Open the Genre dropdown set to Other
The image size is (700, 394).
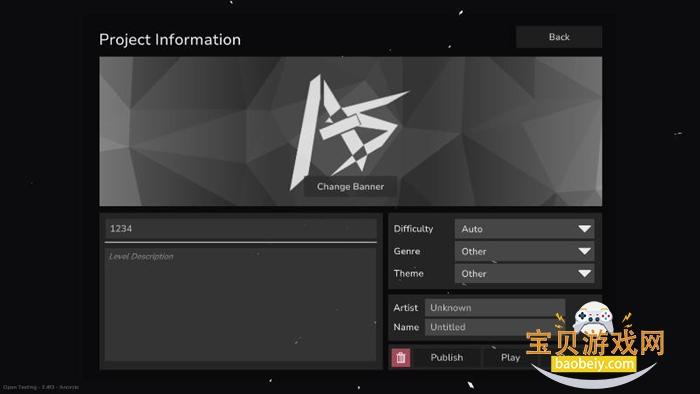524,251
